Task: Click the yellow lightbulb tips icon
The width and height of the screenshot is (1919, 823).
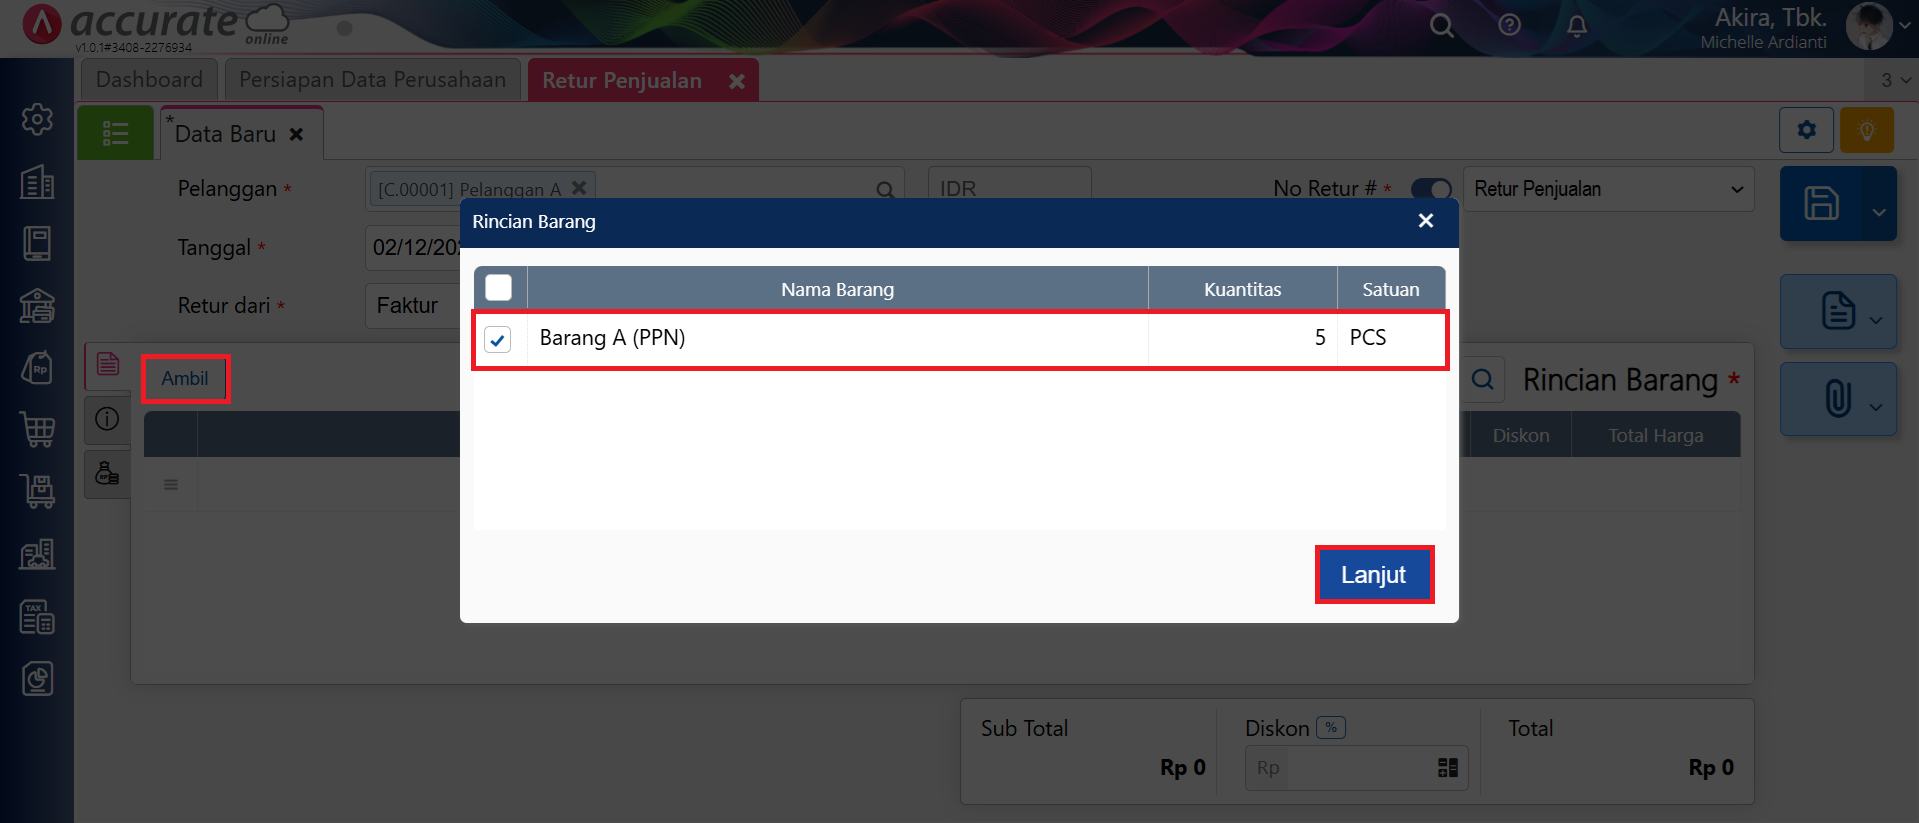Action: click(x=1866, y=131)
